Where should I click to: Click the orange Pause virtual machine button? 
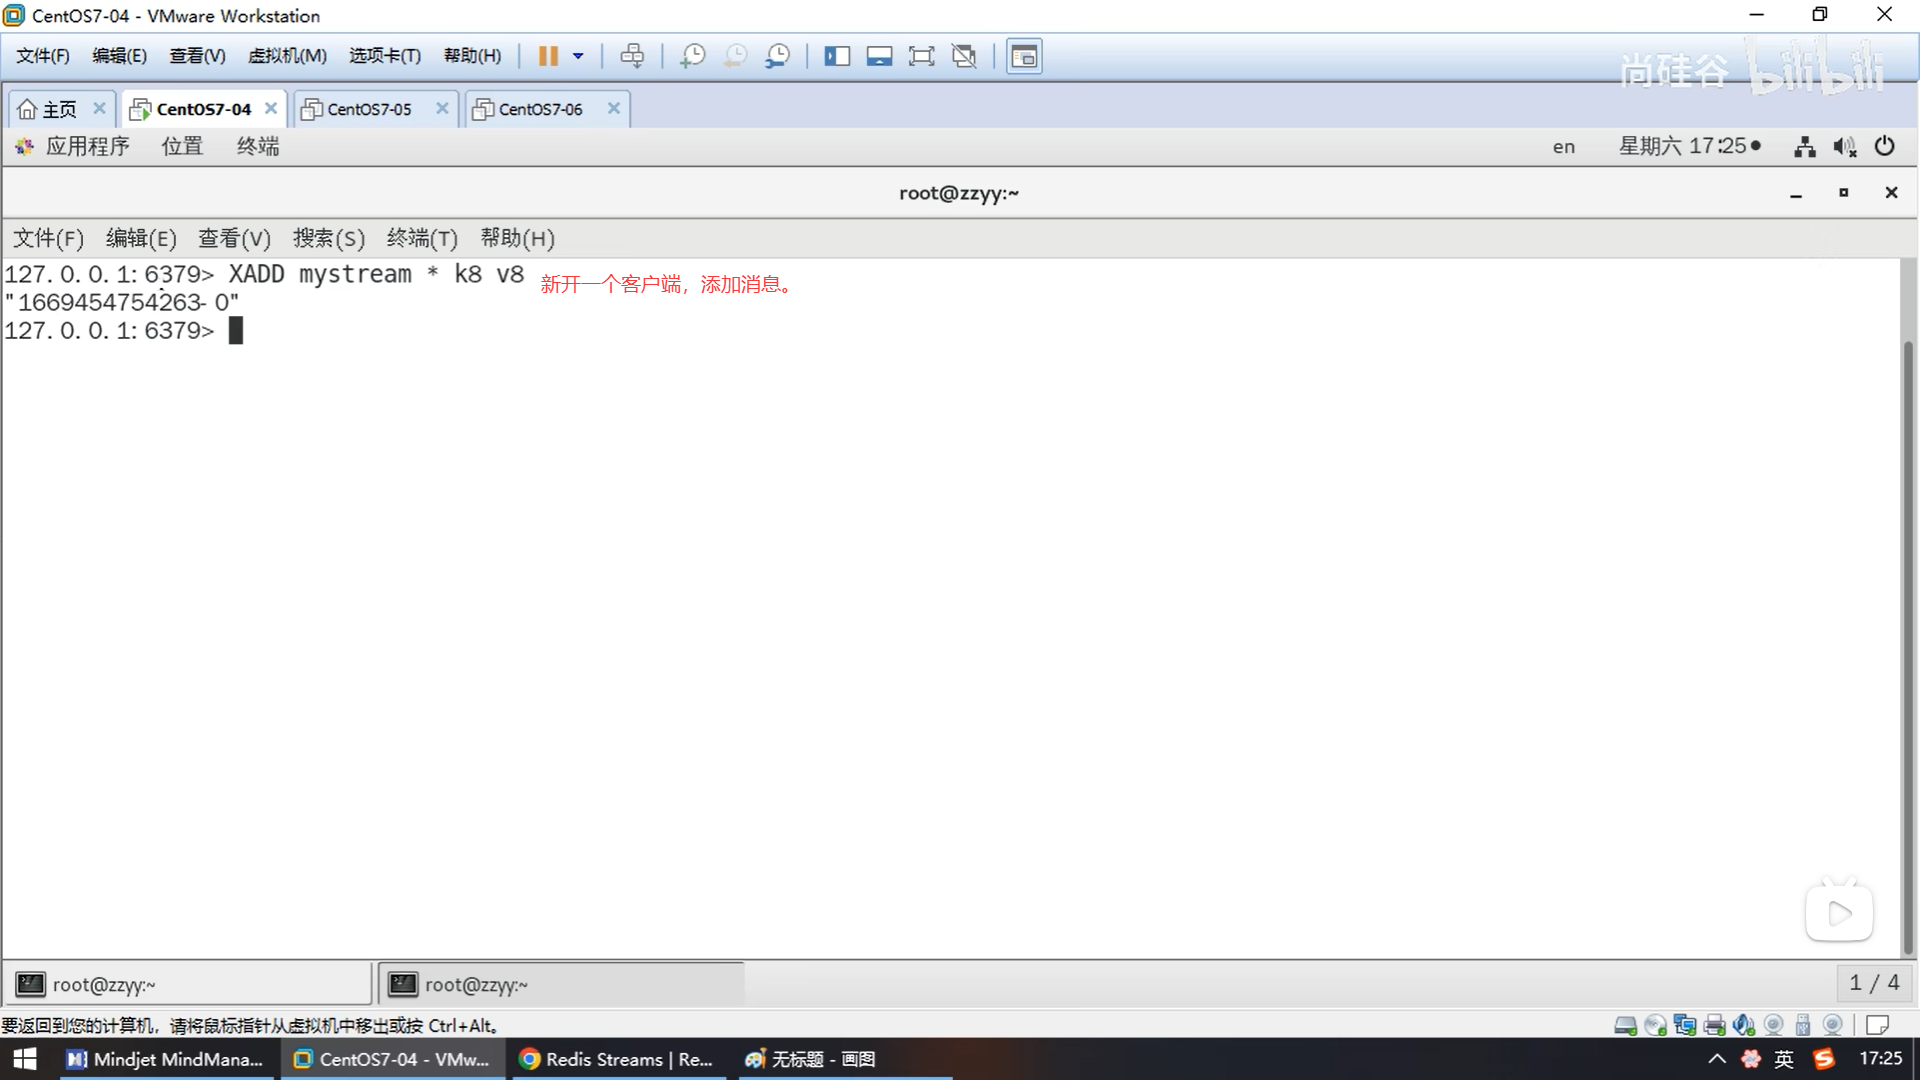pyautogui.click(x=547, y=56)
